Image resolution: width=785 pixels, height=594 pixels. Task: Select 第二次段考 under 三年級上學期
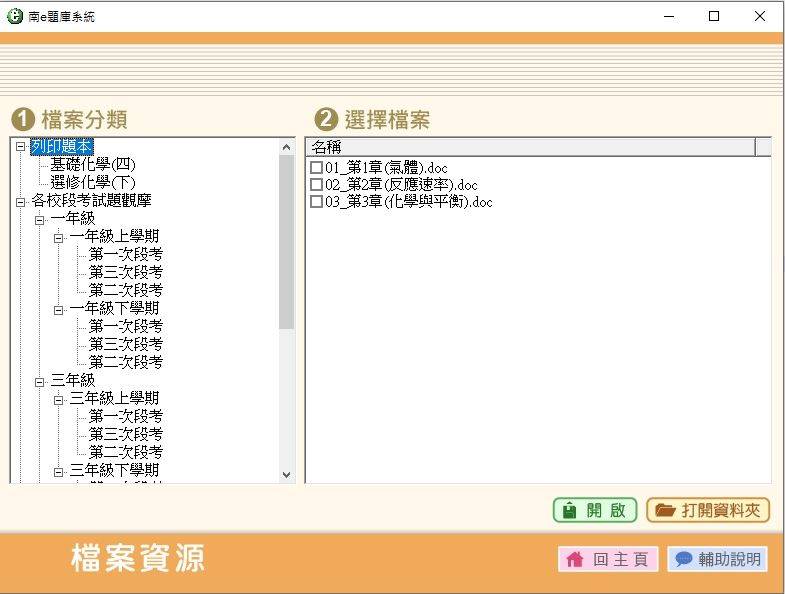[x=126, y=452]
